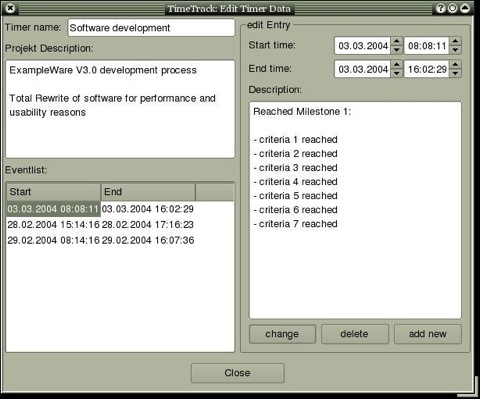Image resolution: width=480 pixels, height=399 pixels.
Task: Select event starting 28.02.2004 15:14:16
Action: (53, 225)
